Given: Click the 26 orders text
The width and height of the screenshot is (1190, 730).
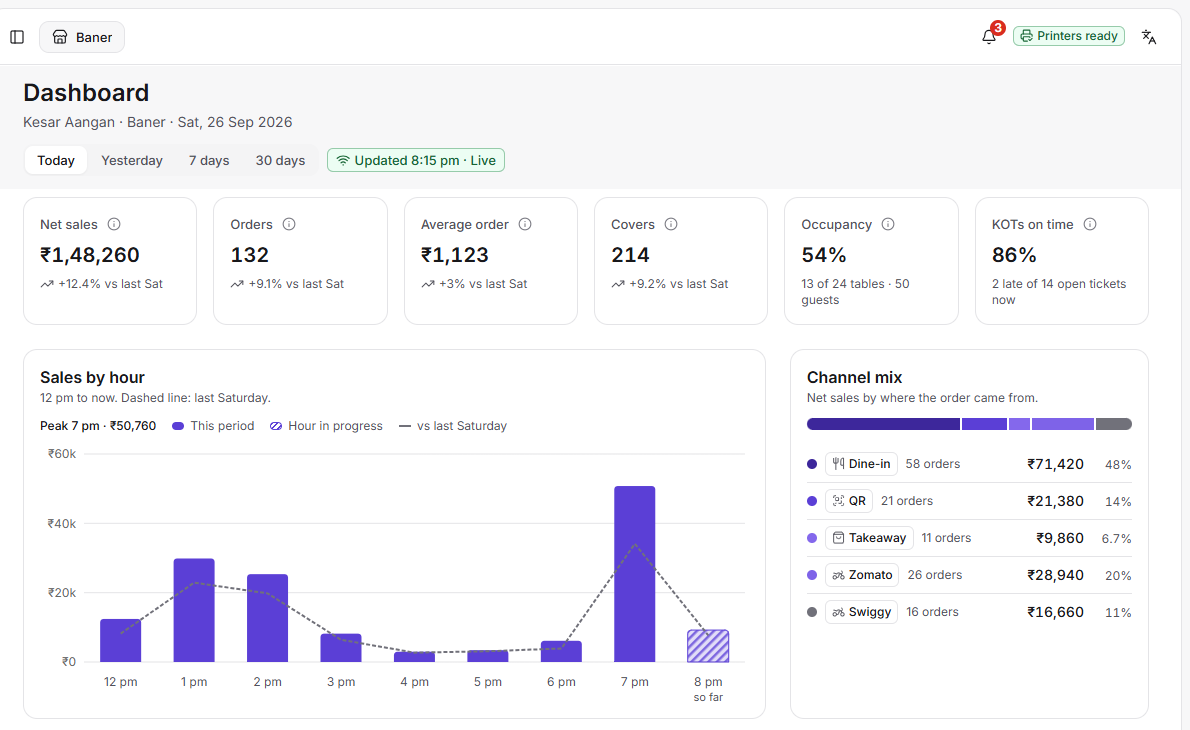Looking at the screenshot, I should tap(935, 575).
